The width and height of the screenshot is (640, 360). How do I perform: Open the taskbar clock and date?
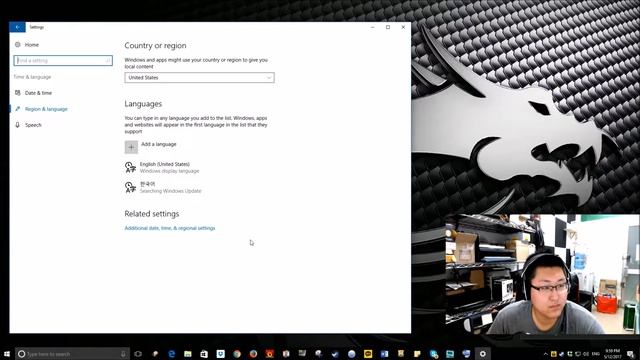[x=612, y=354]
